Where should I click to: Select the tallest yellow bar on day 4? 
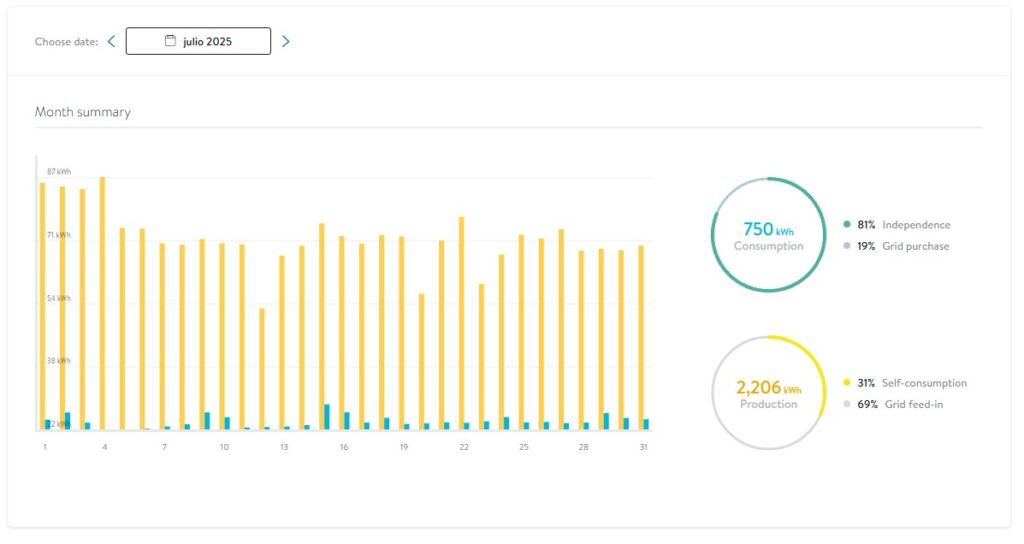click(x=102, y=300)
